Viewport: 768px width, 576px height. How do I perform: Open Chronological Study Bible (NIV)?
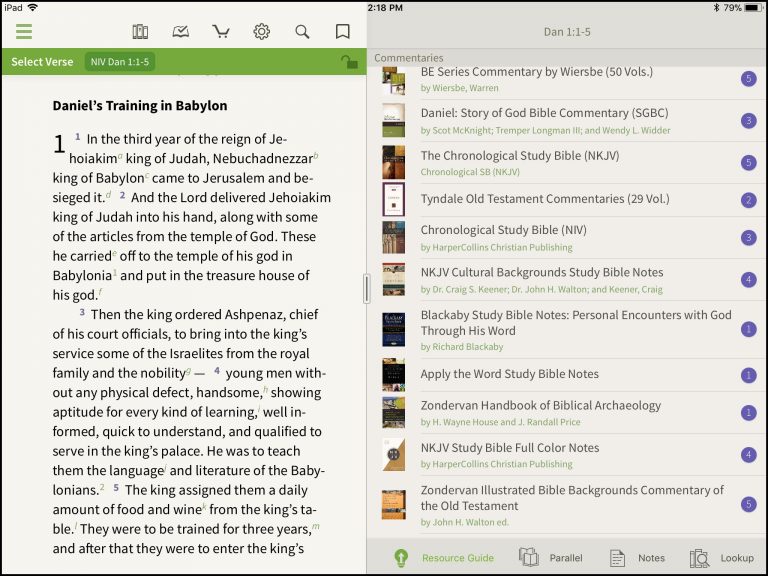pyautogui.click(x=567, y=238)
